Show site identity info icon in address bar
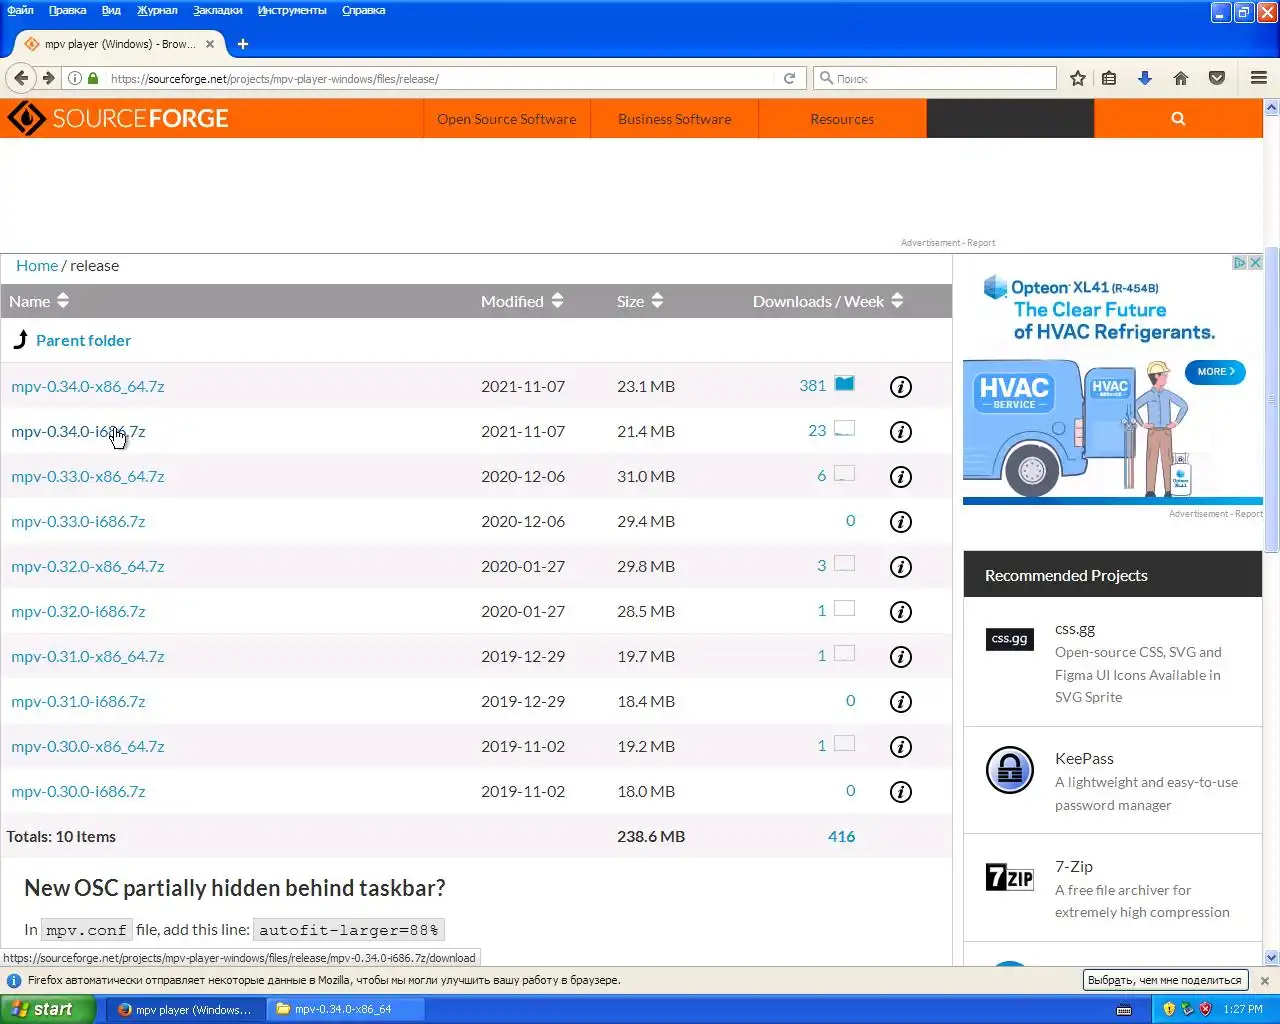The width and height of the screenshot is (1280, 1024). coord(74,78)
